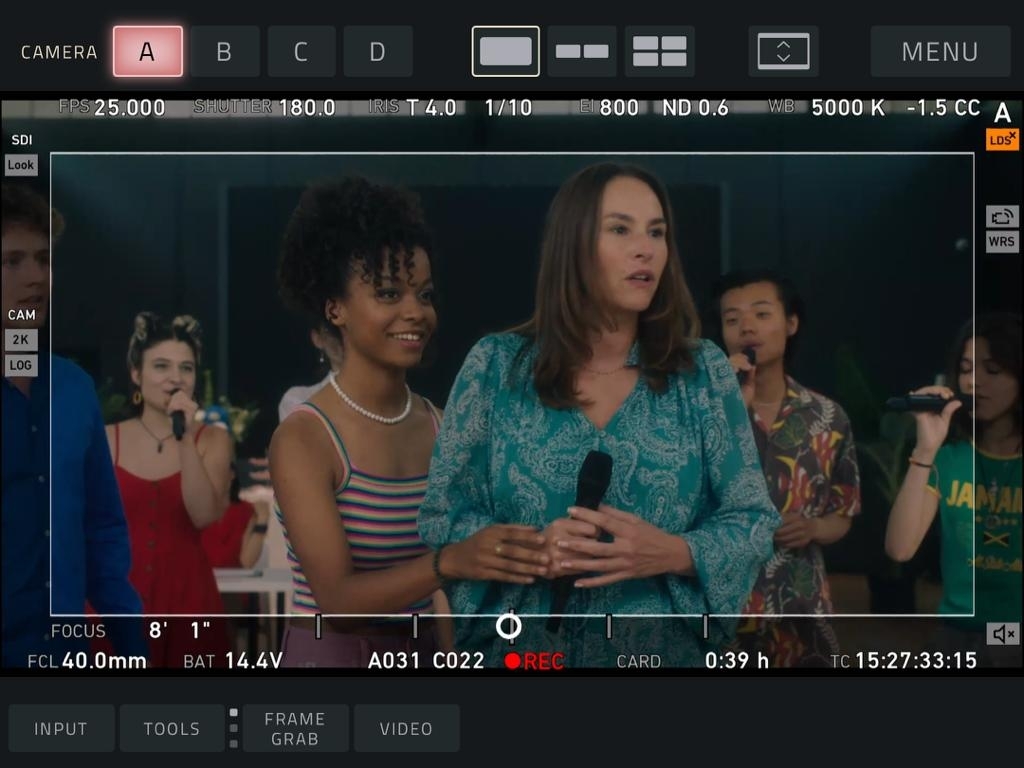Unmute audio with the speaker icon
Screen dimensions: 1024x768
[x=1002, y=633]
